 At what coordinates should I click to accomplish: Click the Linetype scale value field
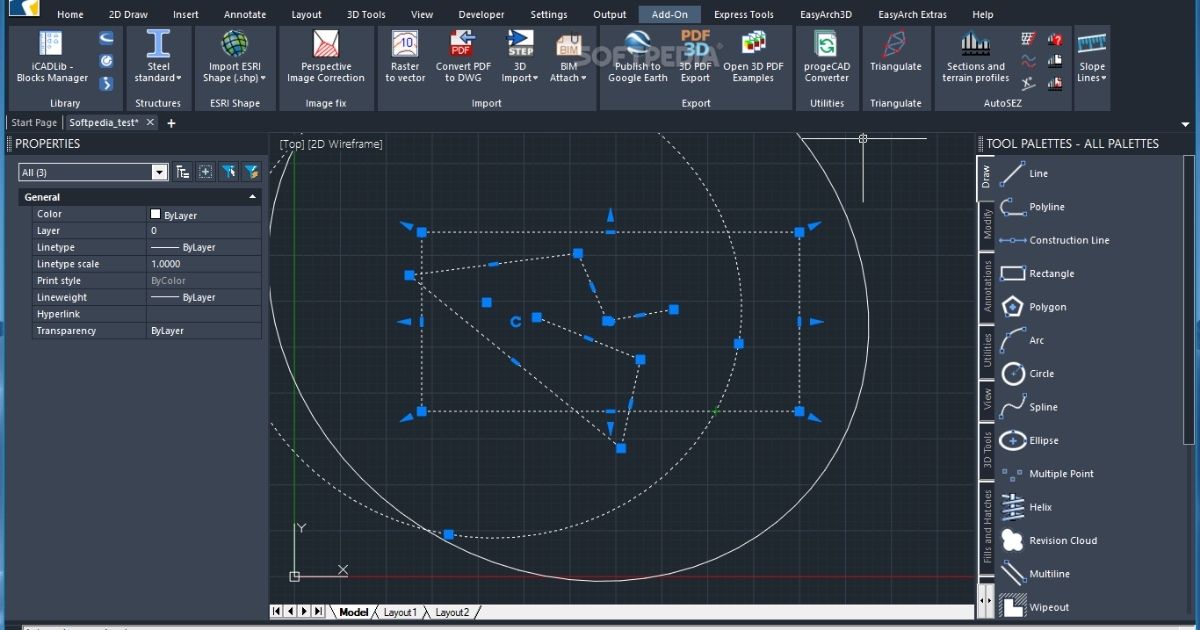pos(204,264)
